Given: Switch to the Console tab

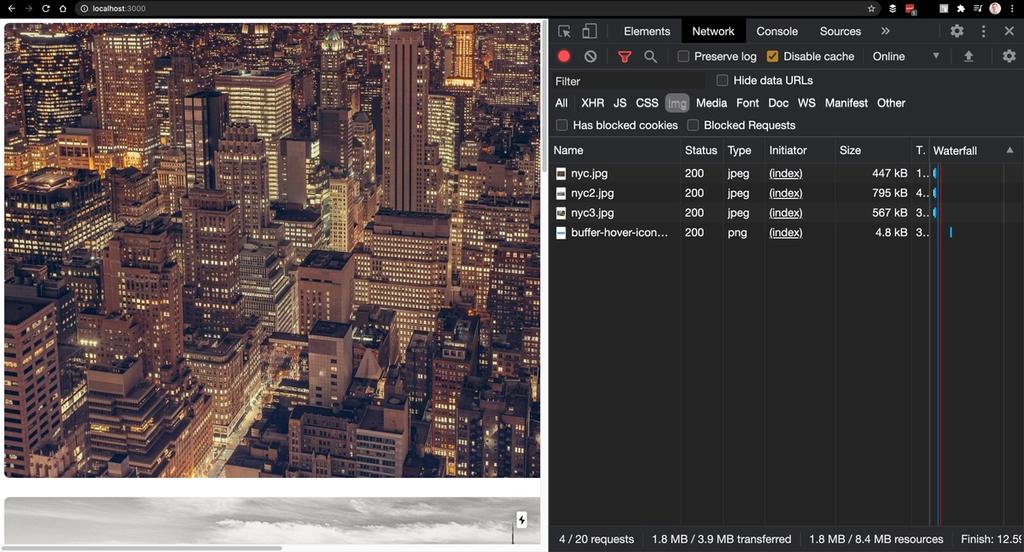Looking at the screenshot, I should [777, 31].
